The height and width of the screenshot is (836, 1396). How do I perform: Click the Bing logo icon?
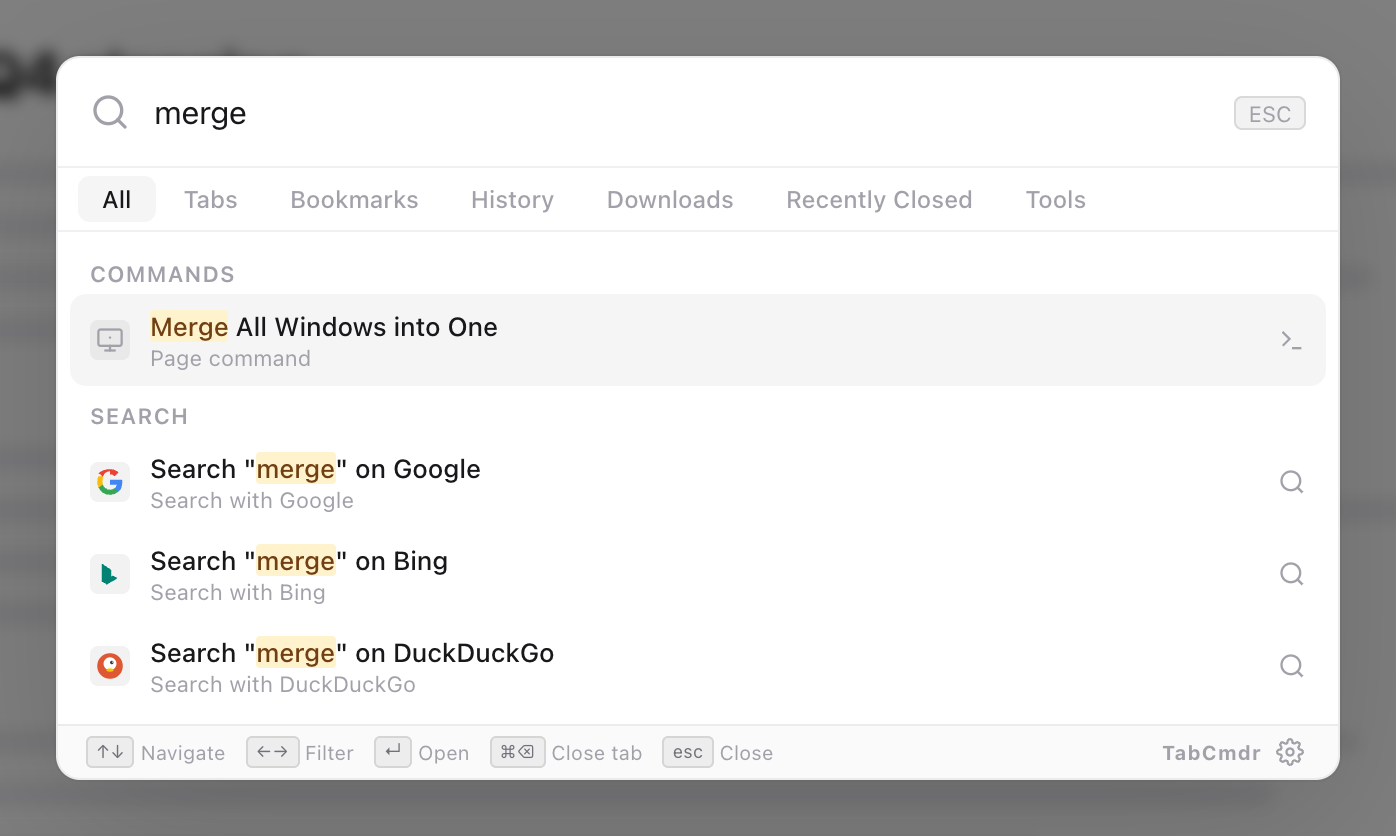110,574
